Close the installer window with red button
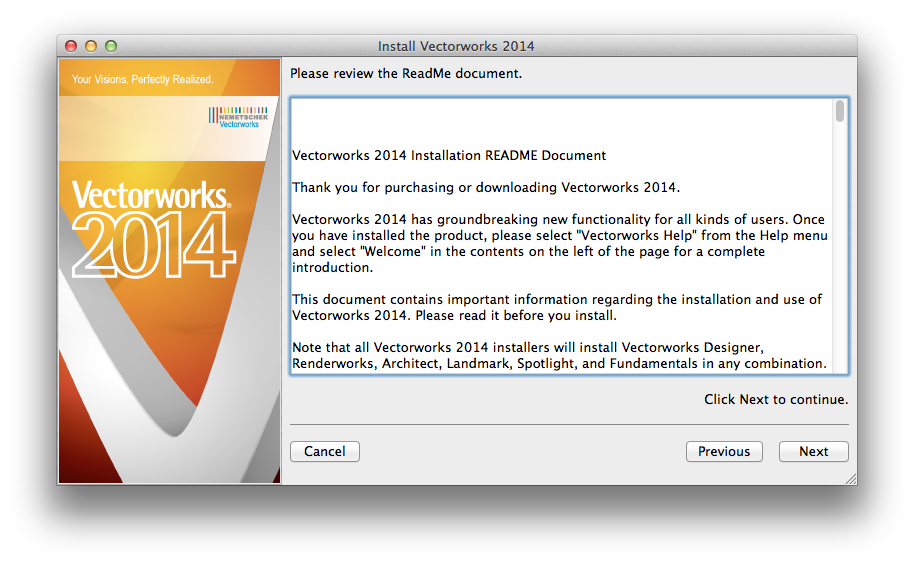This screenshot has width=914, height=564. point(71,46)
